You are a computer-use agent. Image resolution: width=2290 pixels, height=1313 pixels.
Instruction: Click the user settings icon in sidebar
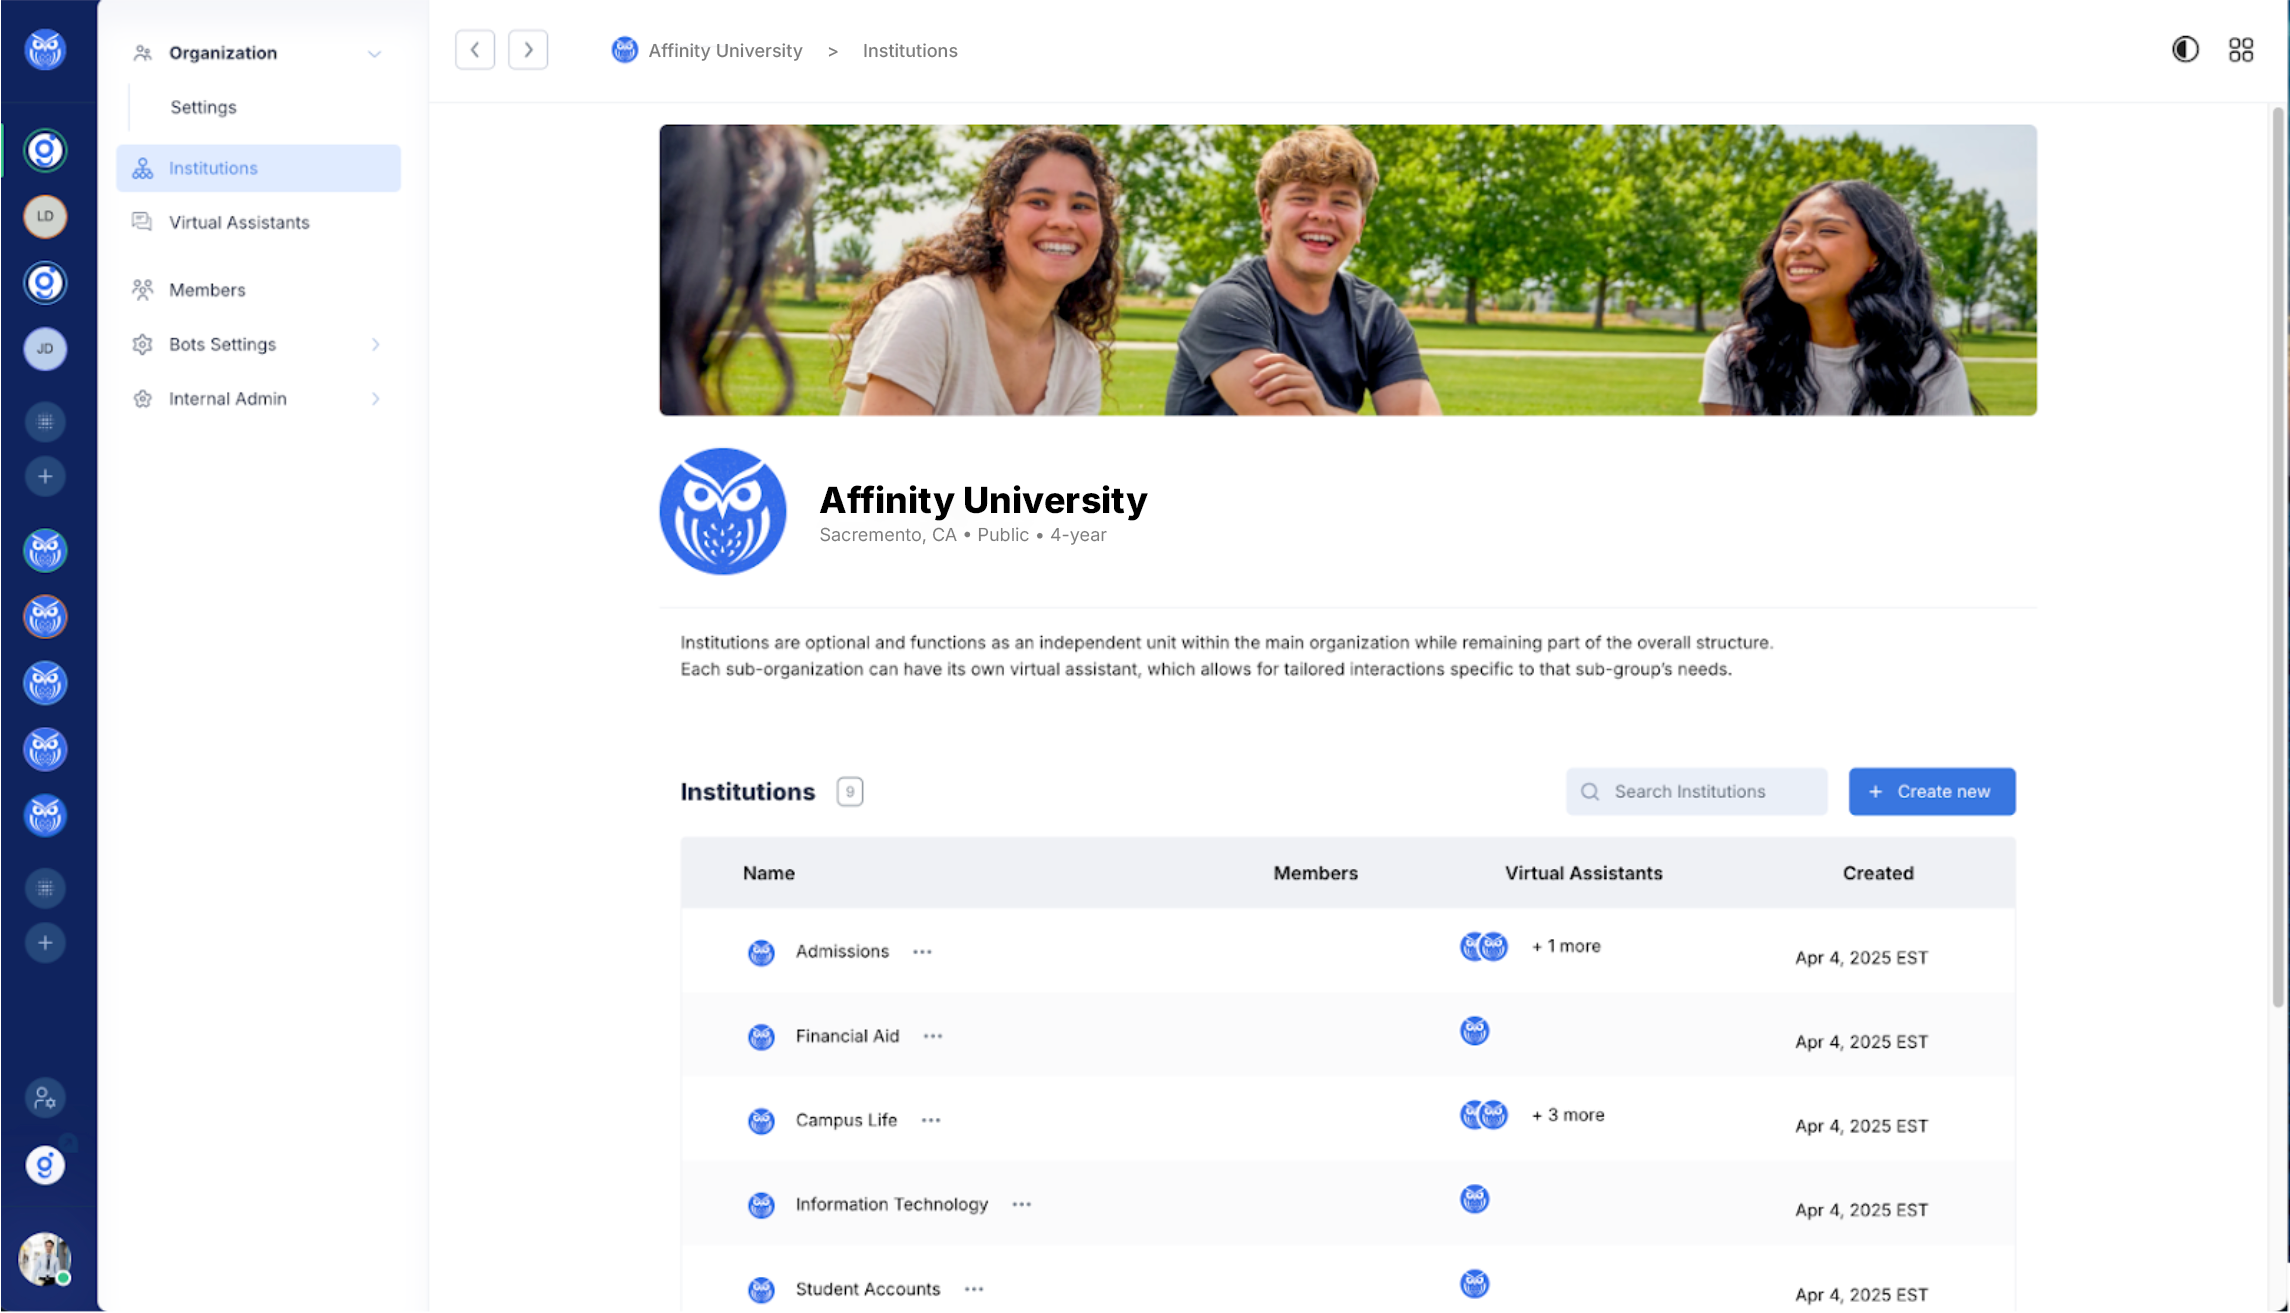pos(45,1098)
